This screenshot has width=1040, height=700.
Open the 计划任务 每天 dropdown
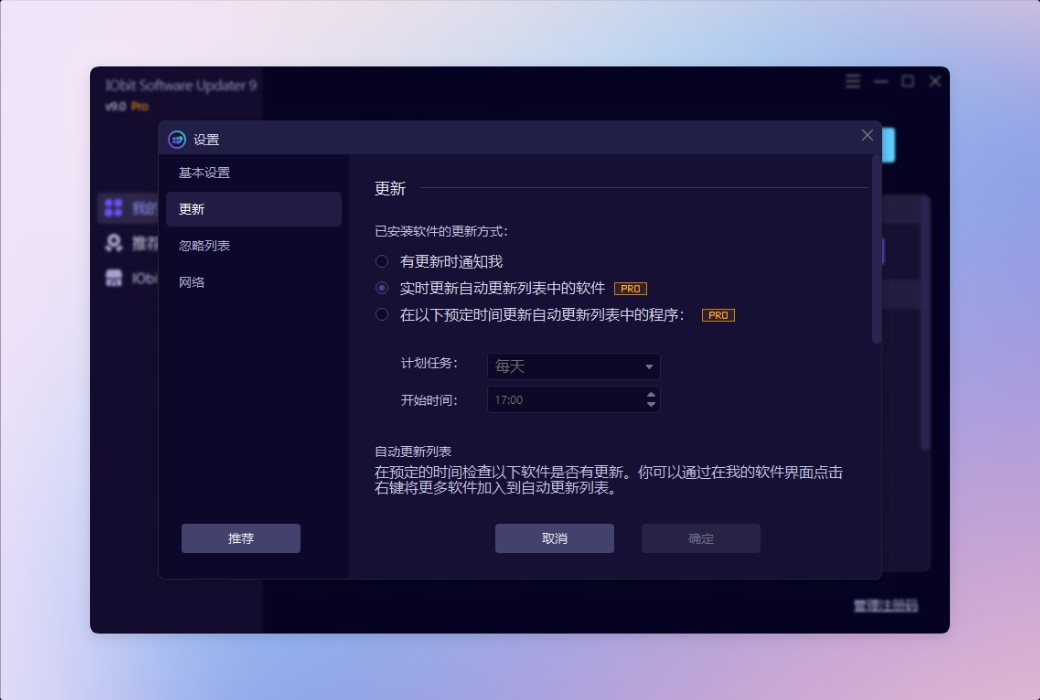point(574,366)
